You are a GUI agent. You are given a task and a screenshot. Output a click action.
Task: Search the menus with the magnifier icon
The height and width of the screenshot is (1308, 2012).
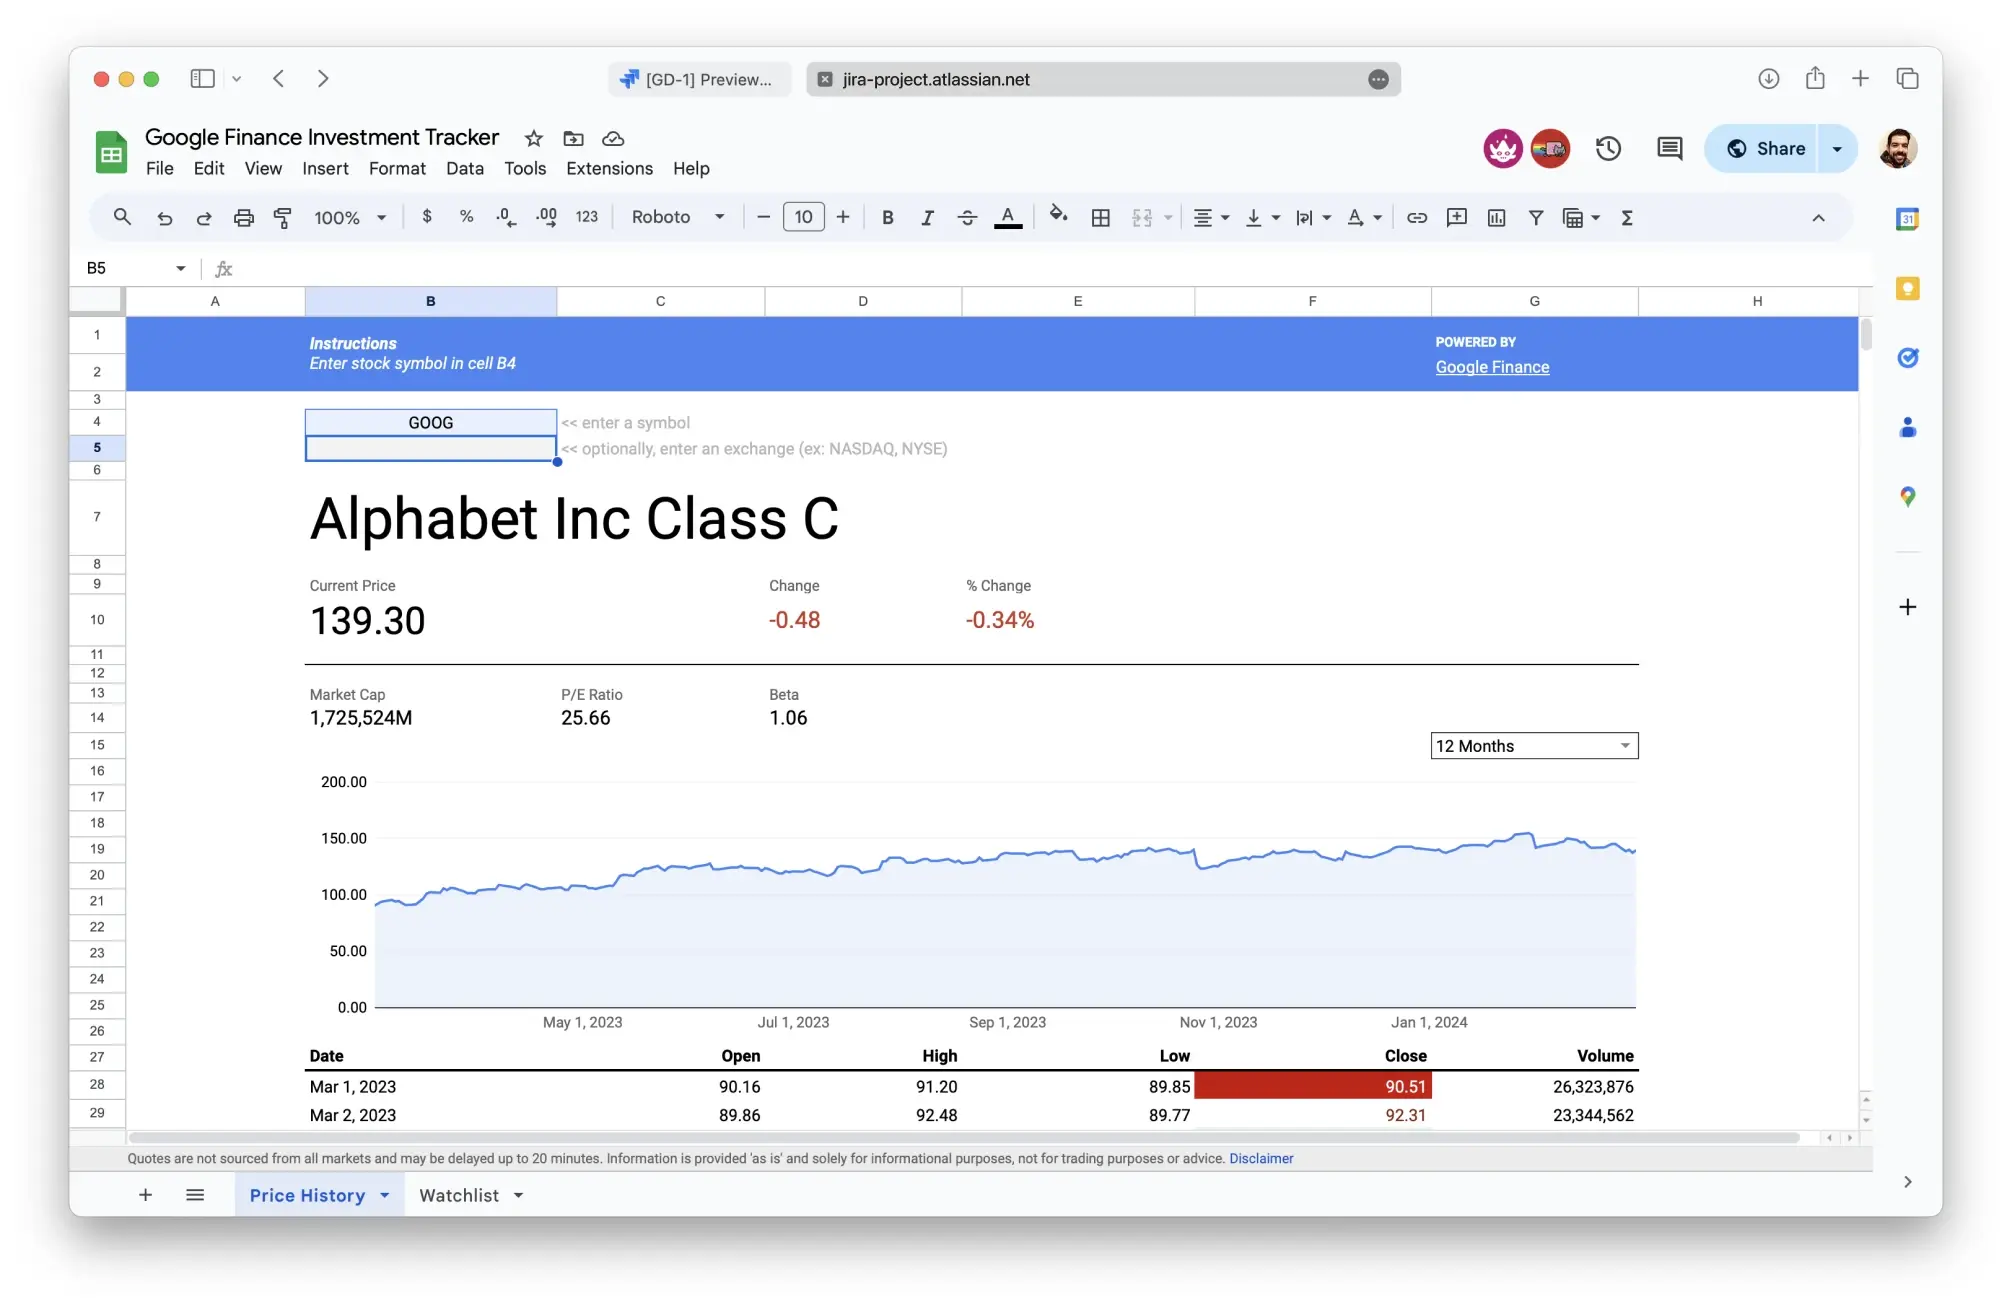point(122,217)
